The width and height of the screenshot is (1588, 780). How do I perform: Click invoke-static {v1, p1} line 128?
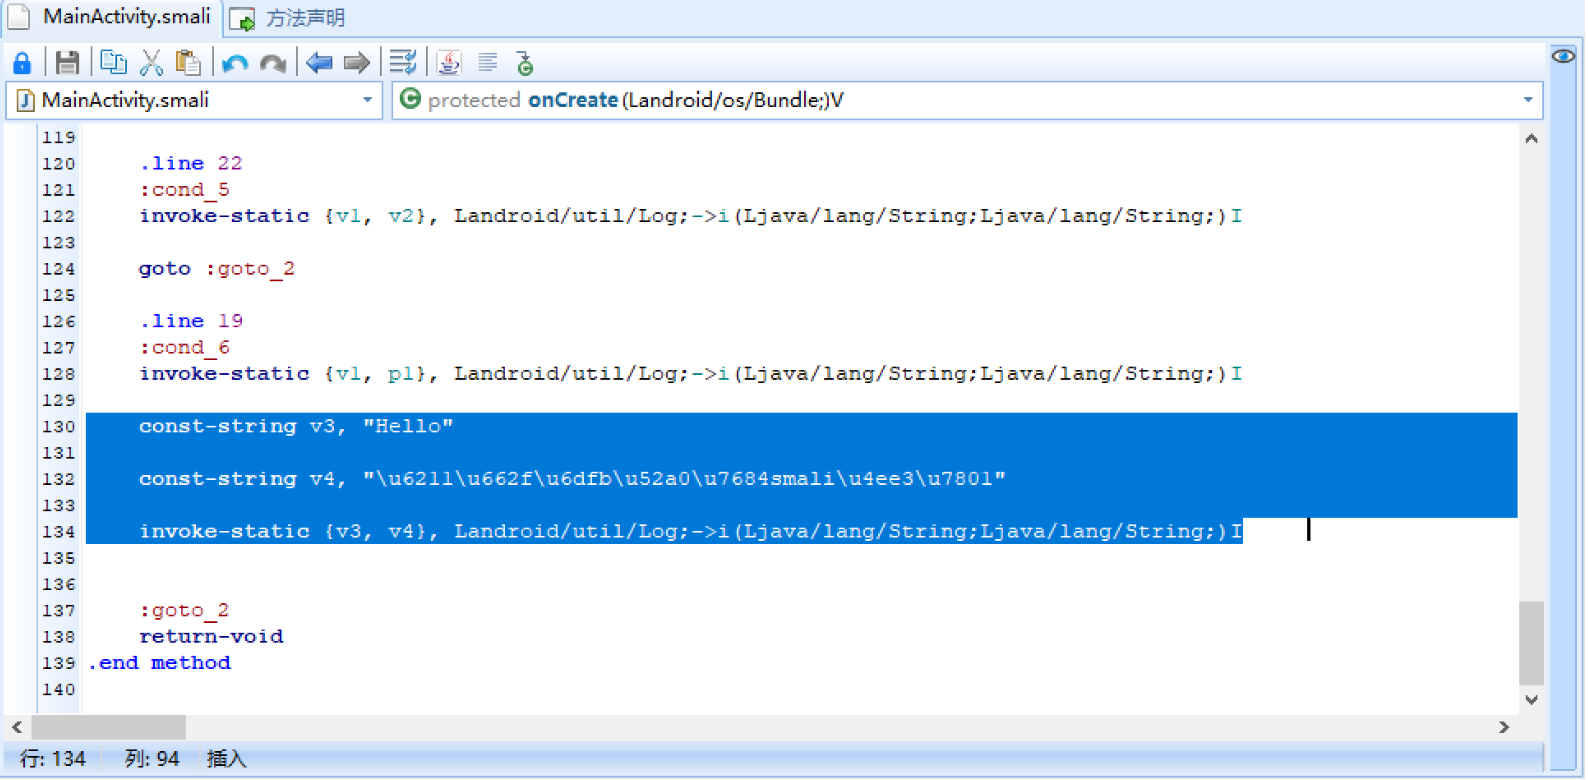coord(690,374)
